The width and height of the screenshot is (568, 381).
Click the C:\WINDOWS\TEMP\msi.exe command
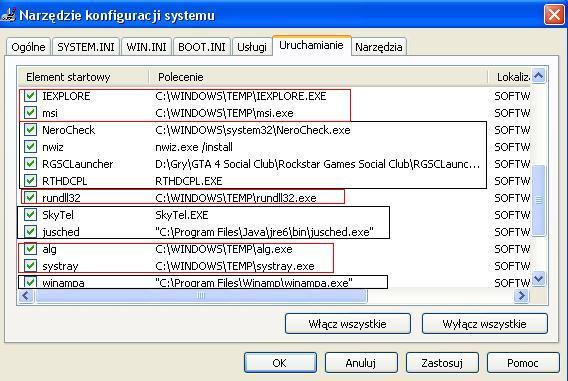tap(224, 113)
